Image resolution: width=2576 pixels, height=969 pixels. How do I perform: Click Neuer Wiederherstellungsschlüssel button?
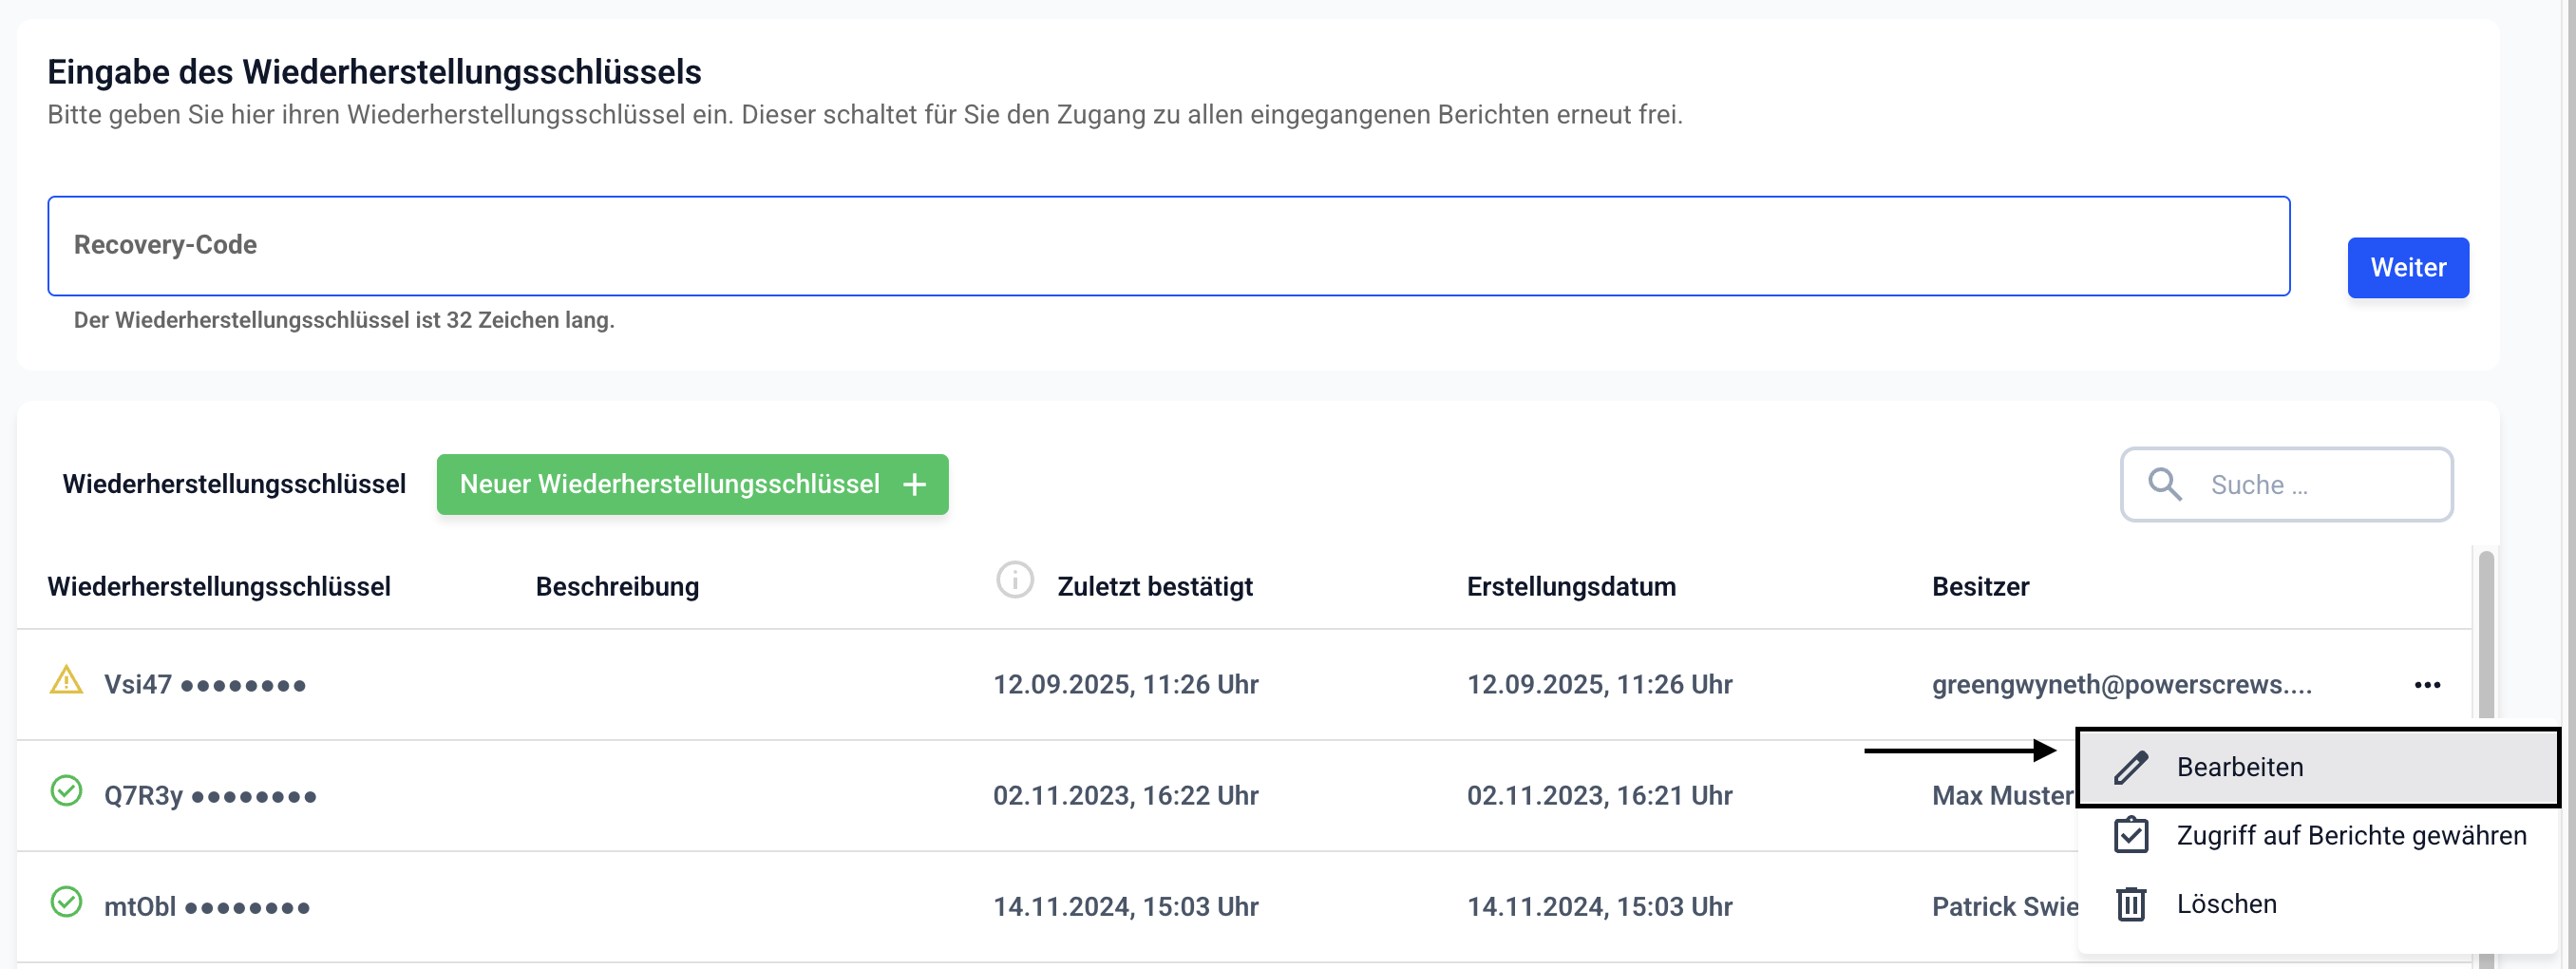click(x=692, y=484)
